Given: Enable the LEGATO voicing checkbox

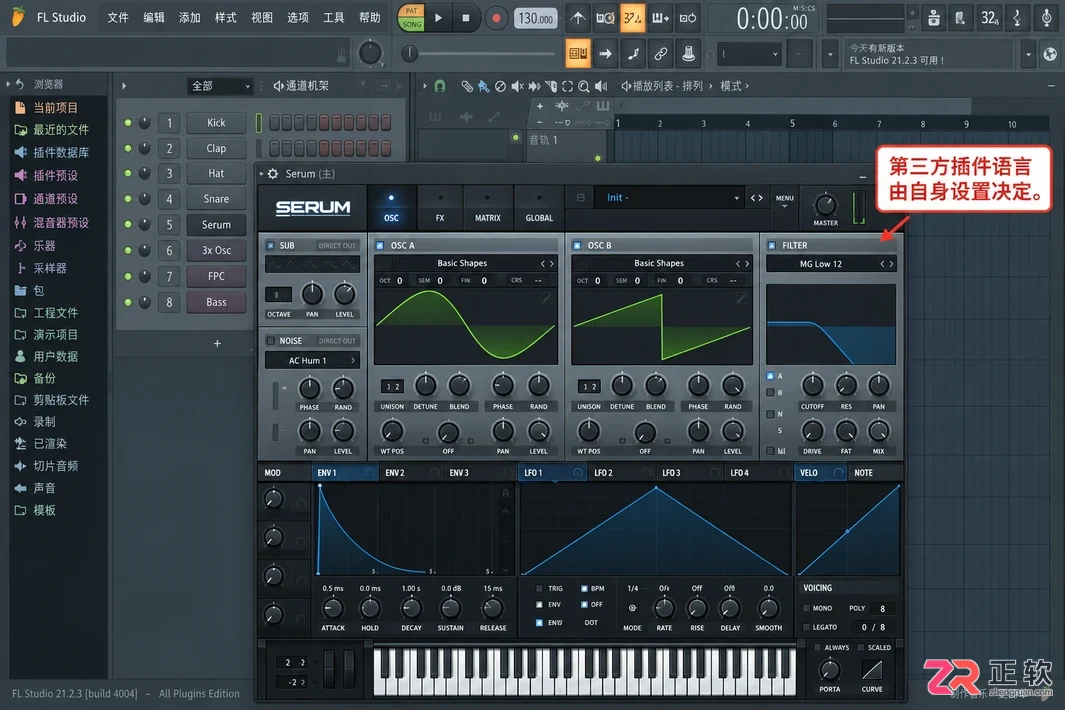Looking at the screenshot, I should tap(806, 627).
